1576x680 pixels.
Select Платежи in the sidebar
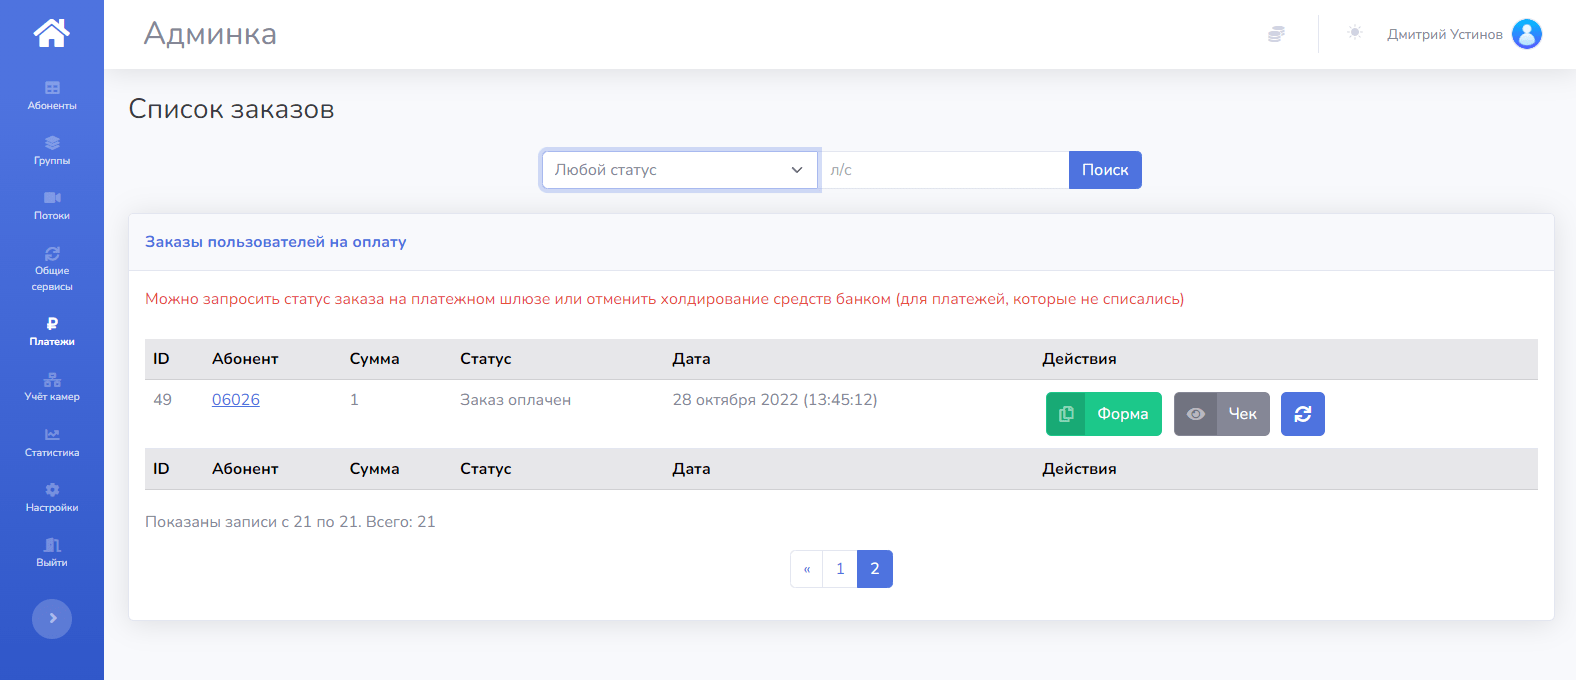tap(52, 331)
